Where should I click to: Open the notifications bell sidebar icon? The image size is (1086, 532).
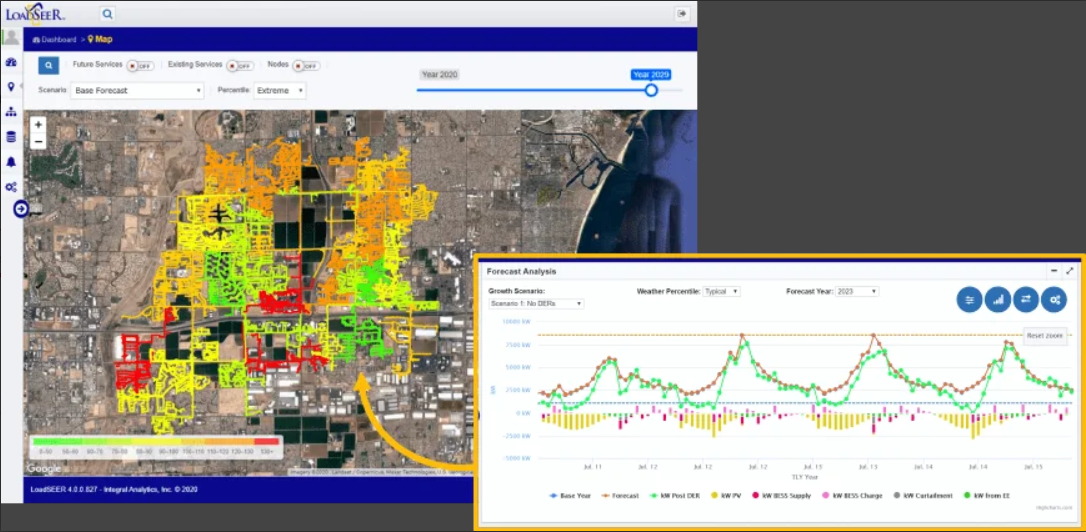point(11,162)
